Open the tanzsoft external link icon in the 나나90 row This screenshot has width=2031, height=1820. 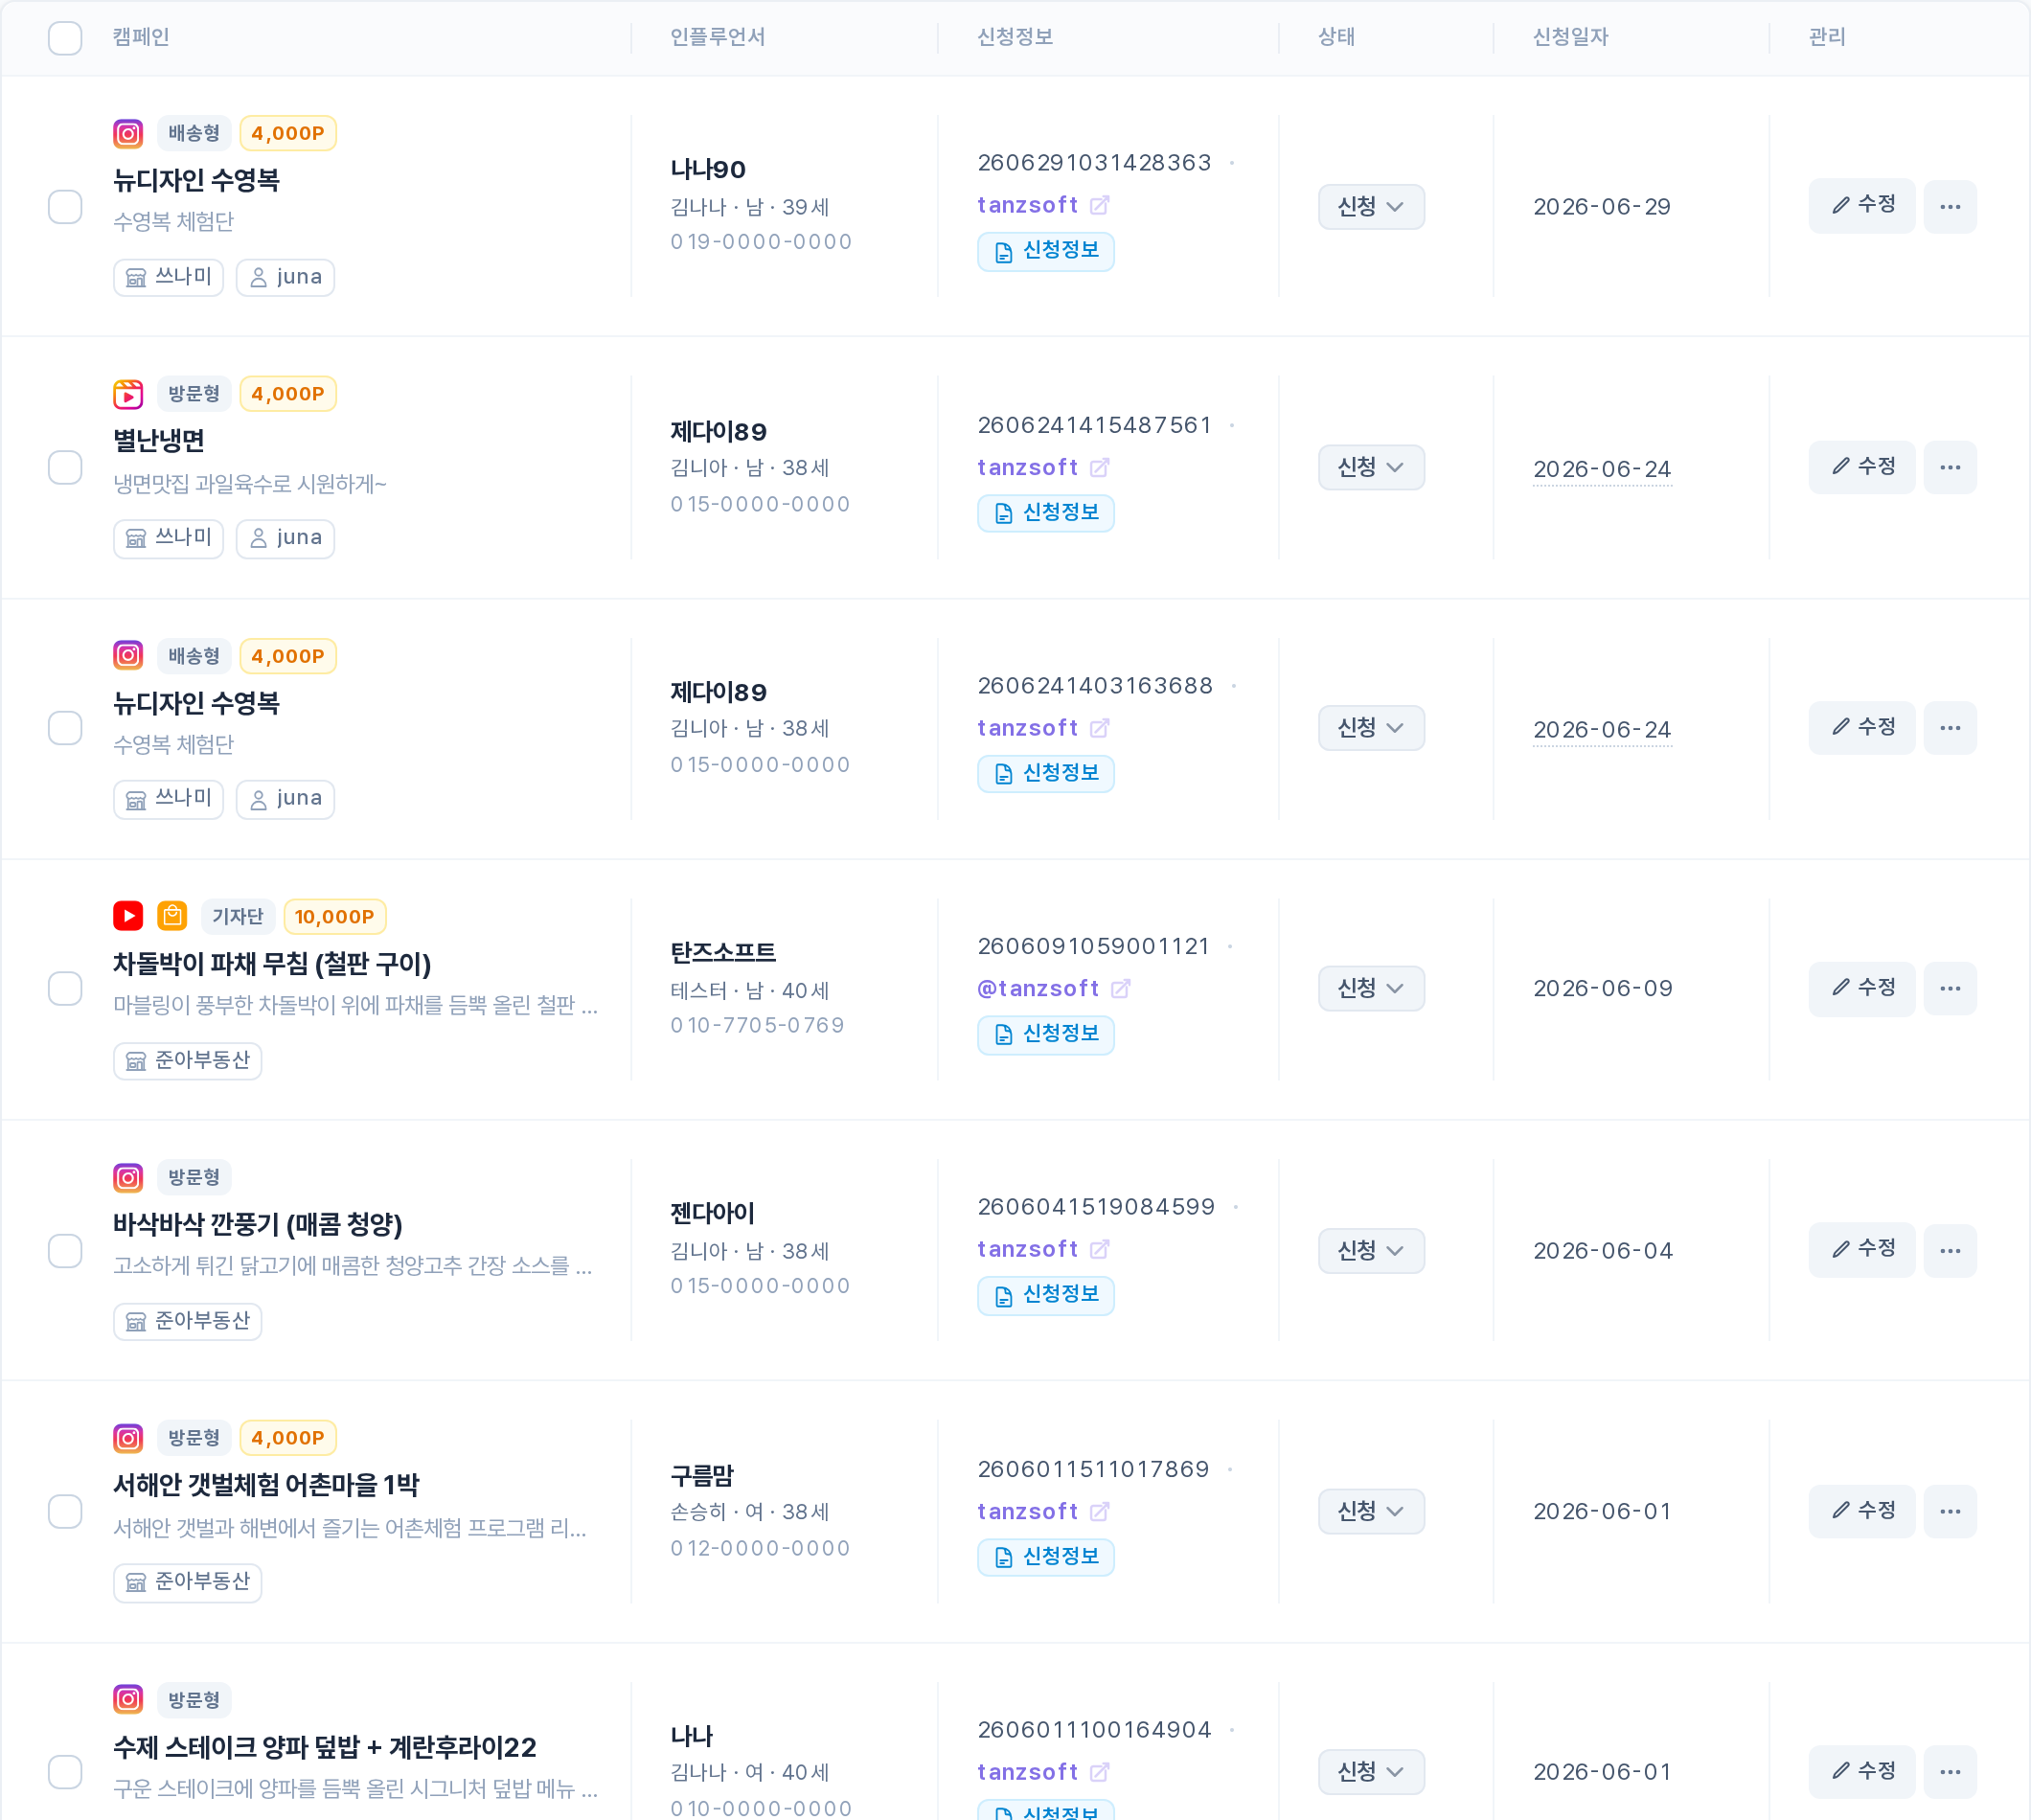point(1100,206)
